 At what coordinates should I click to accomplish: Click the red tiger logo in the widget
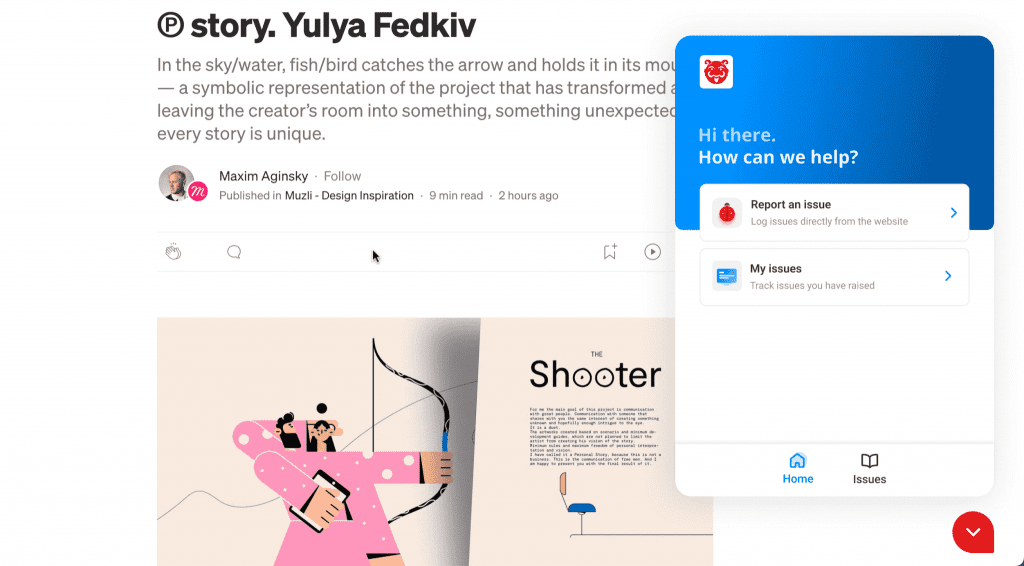[716, 72]
